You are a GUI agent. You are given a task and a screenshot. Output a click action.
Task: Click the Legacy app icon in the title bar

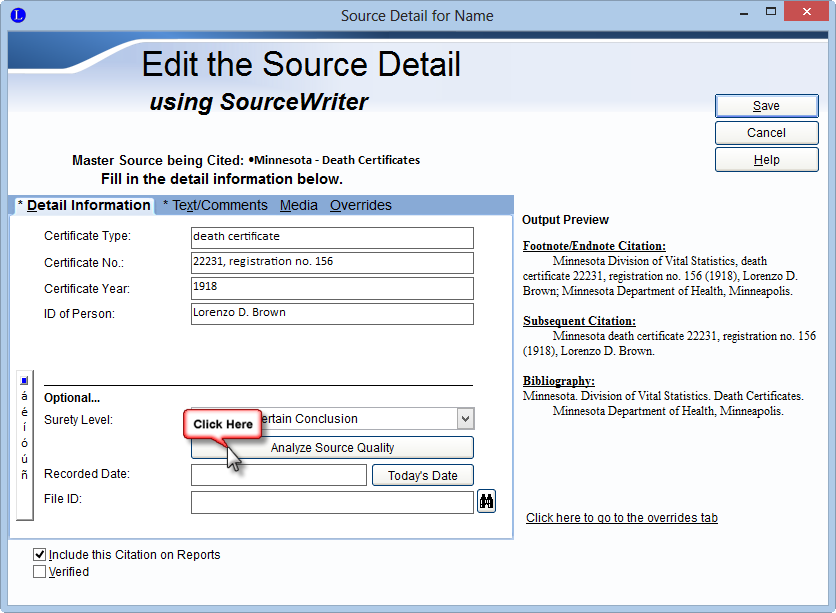pyautogui.click(x=18, y=15)
